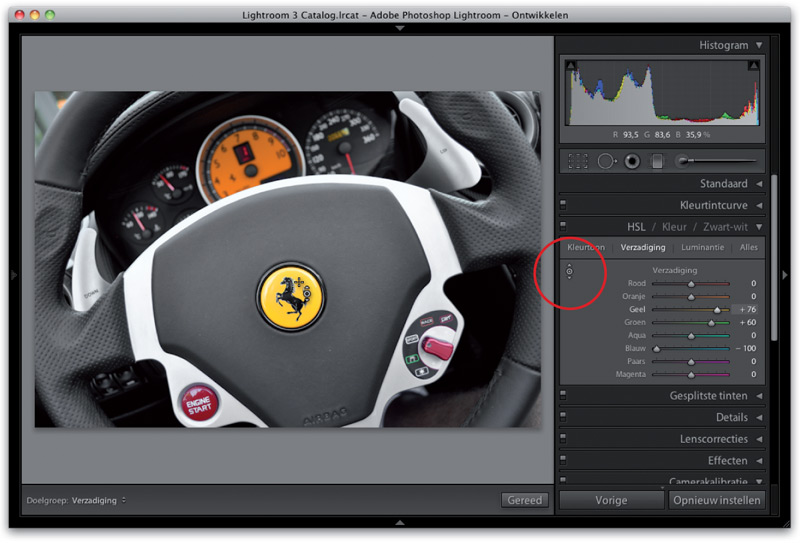Activate the targeted adjustment tool in HSL panel

tap(569, 272)
